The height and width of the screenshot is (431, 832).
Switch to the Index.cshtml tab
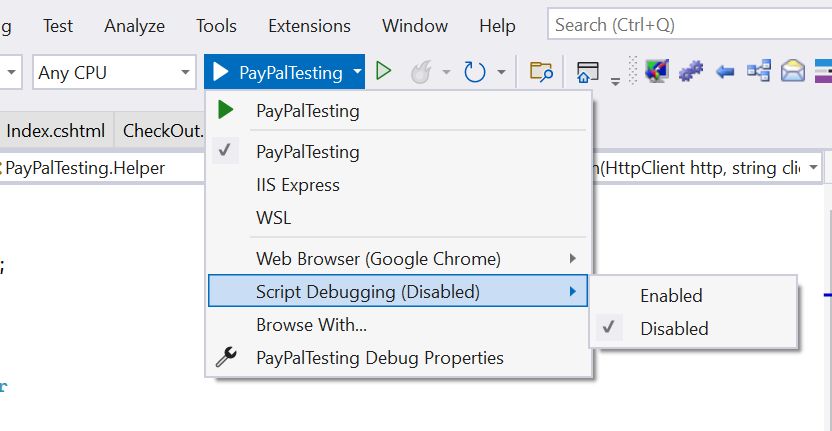pos(56,131)
